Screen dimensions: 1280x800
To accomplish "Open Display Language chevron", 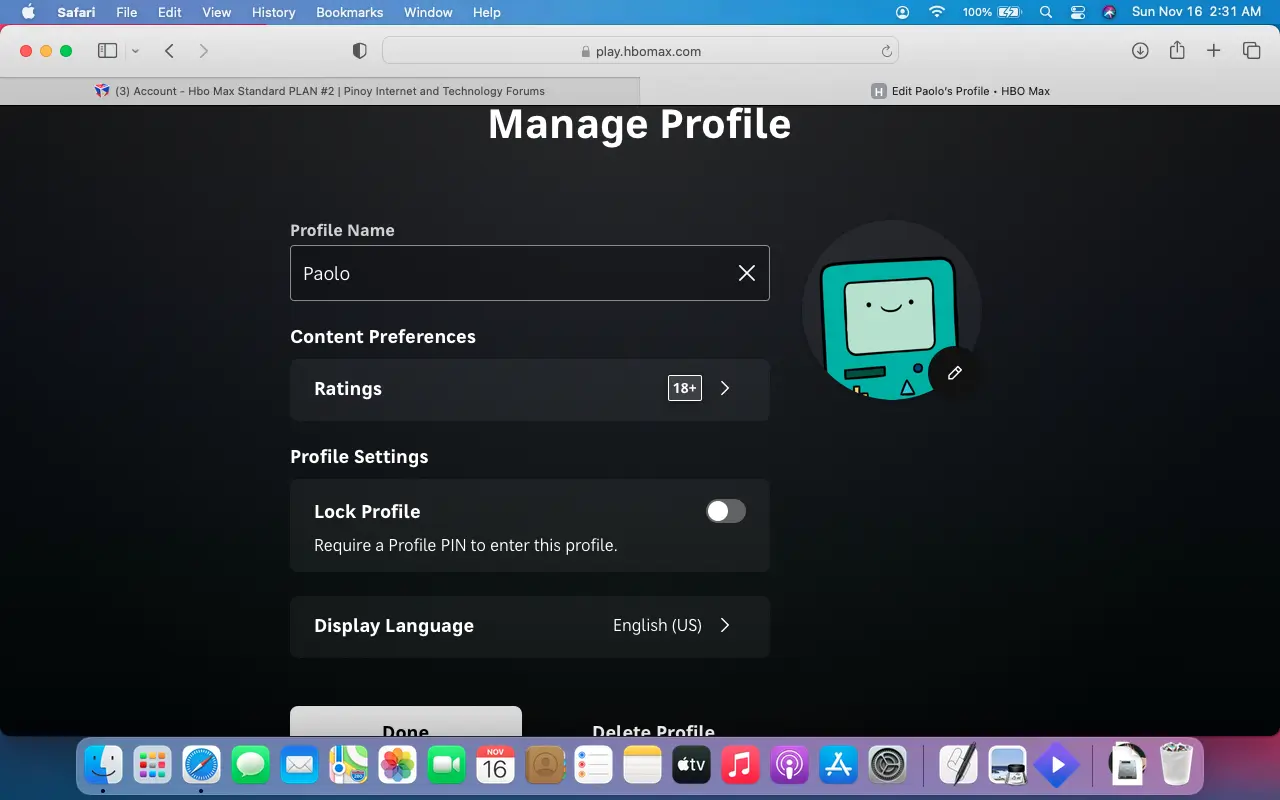I will [x=725, y=625].
